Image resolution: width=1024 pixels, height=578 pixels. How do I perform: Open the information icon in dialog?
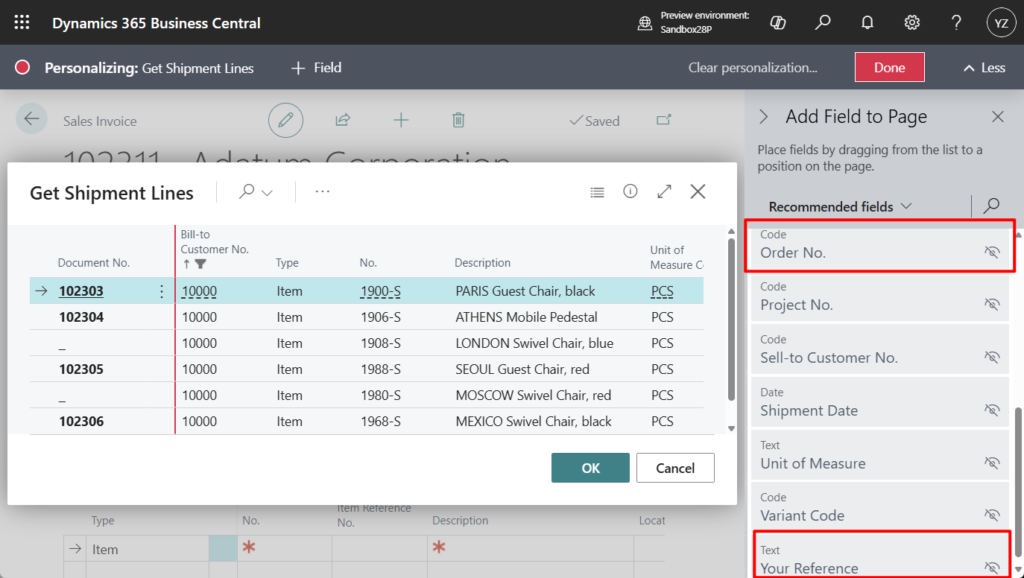click(x=630, y=192)
